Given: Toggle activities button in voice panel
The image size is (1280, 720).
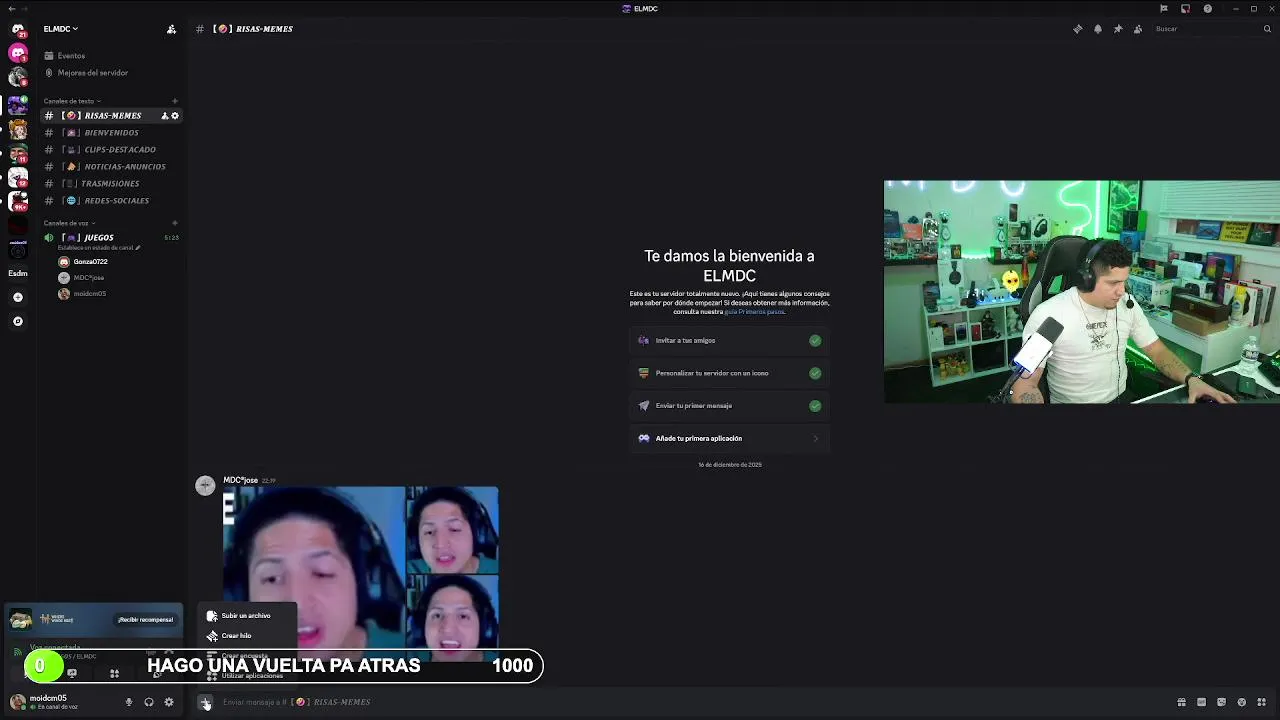Looking at the screenshot, I should pyautogui.click(x=114, y=673).
